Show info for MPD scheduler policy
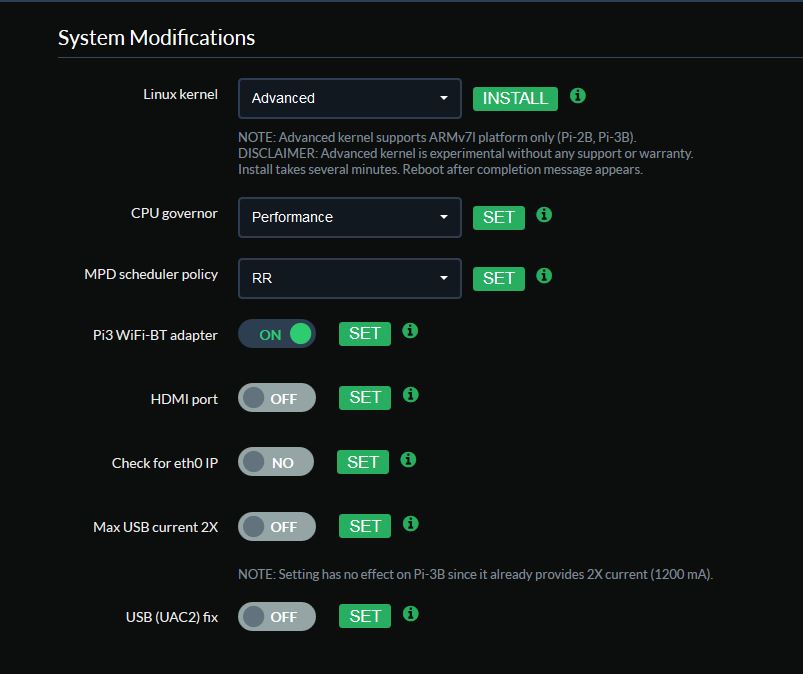This screenshot has width=803, height=674. point(544,276)
